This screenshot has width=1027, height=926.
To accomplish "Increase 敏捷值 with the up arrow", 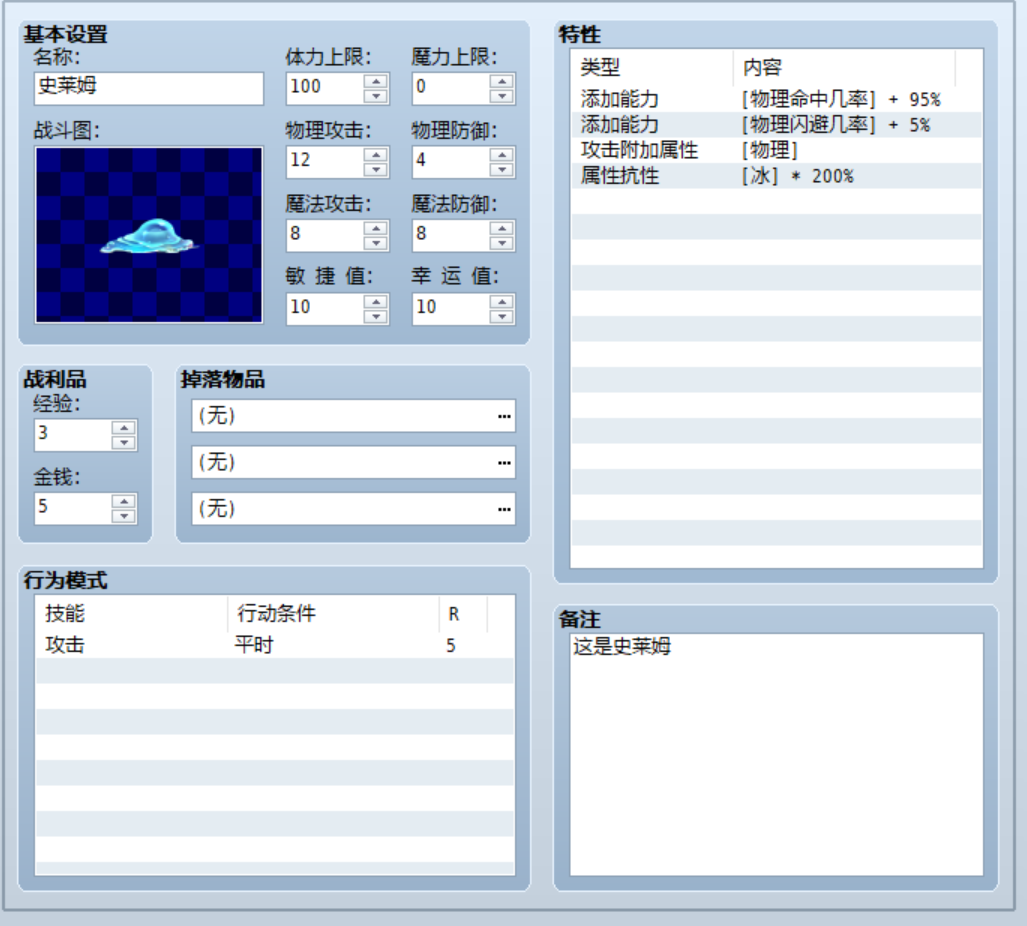I will [376, 301].
